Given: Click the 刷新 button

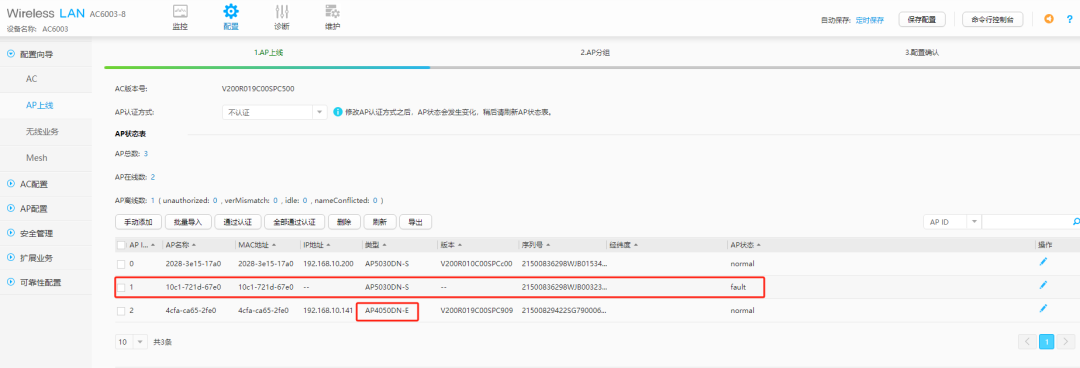Looking at the screenshot, I should [x=380, y=222].
